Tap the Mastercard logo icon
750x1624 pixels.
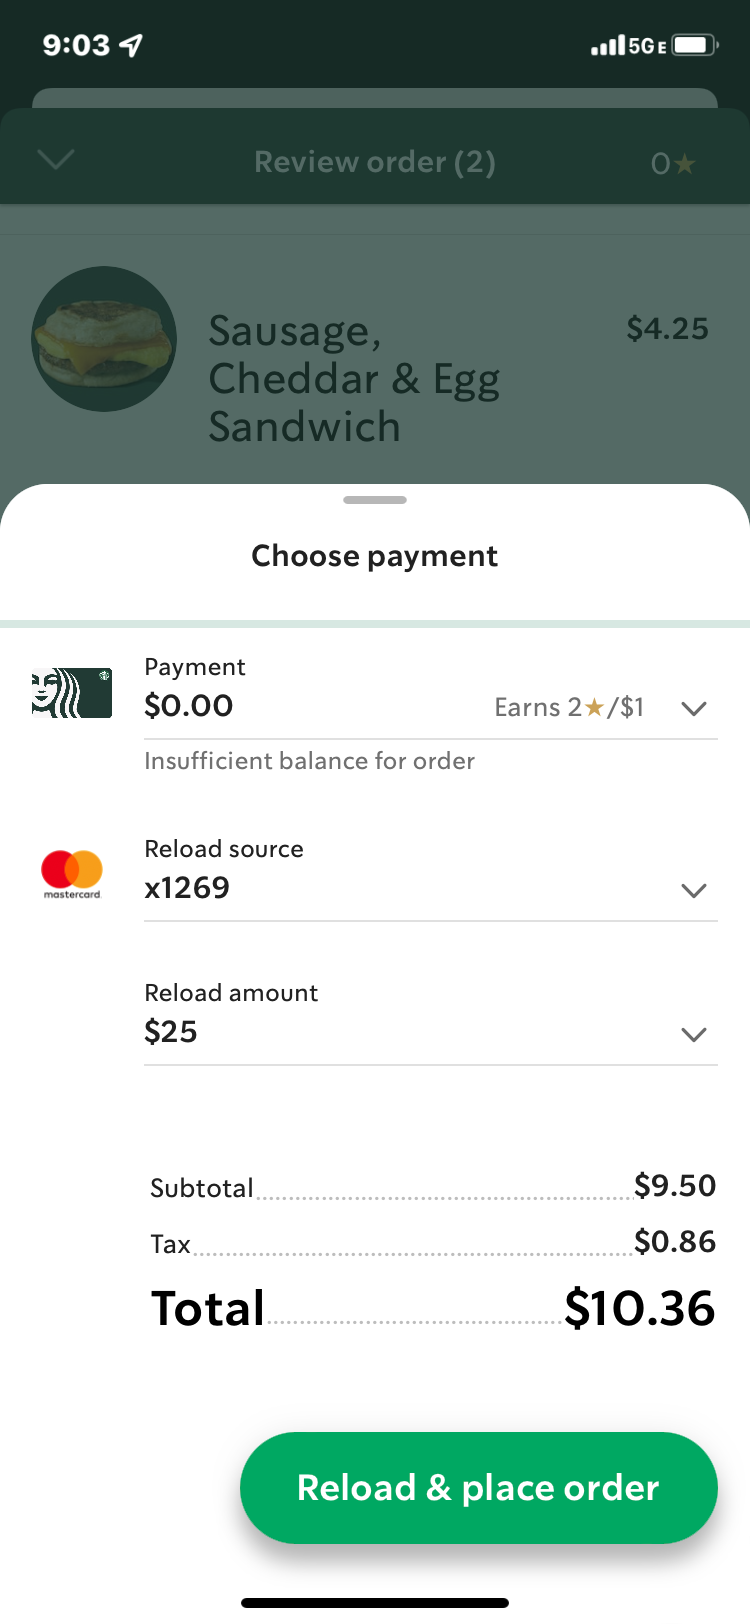click(72, 872)
